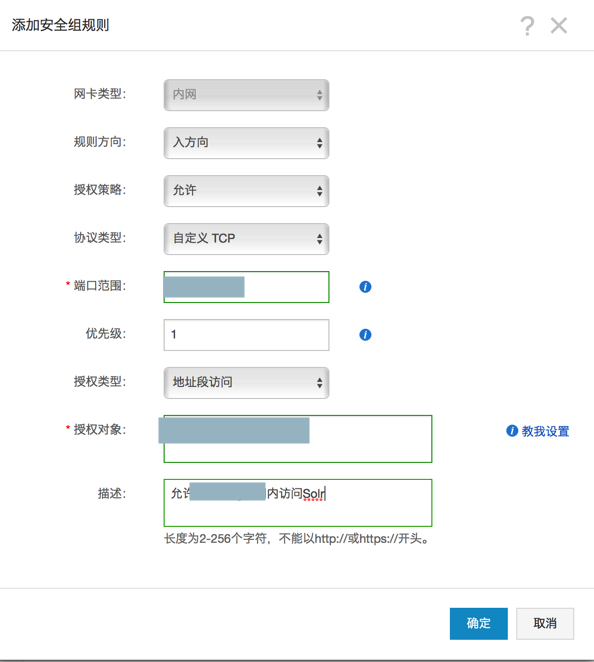Click the 授权策略 label

point(100,190)
